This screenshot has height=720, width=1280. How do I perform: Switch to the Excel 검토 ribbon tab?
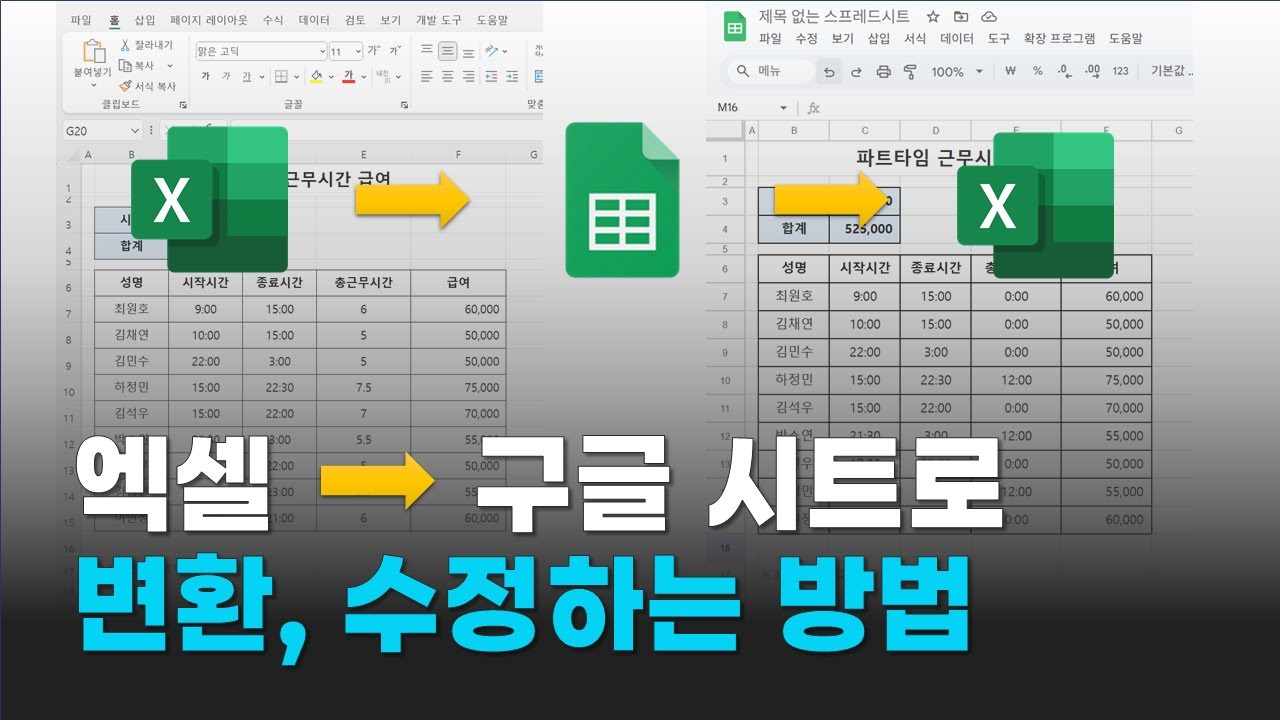click(354, 19)
